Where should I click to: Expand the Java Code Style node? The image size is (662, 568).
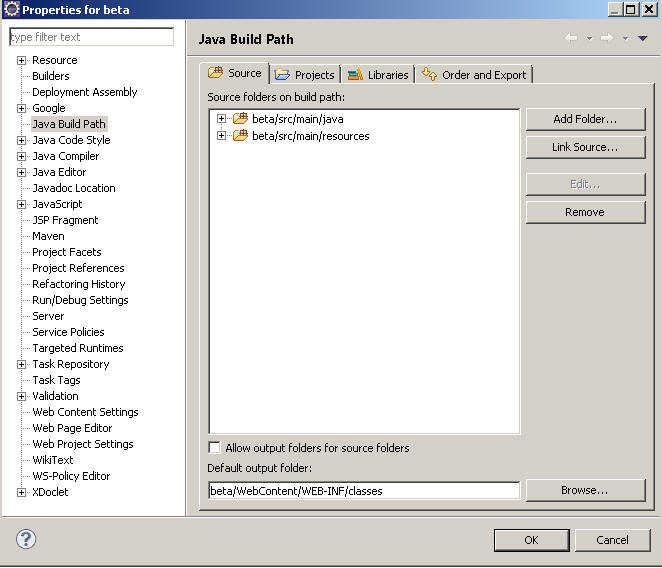click(21, 140)
